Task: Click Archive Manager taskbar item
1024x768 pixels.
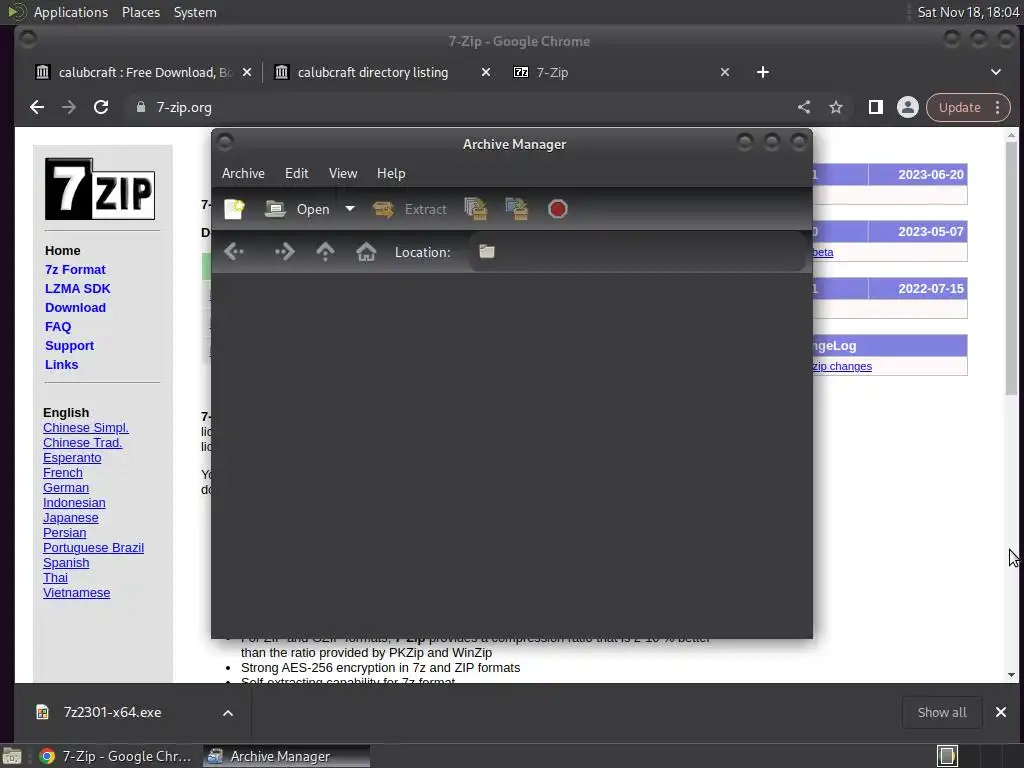Action: tap(286, 756)
